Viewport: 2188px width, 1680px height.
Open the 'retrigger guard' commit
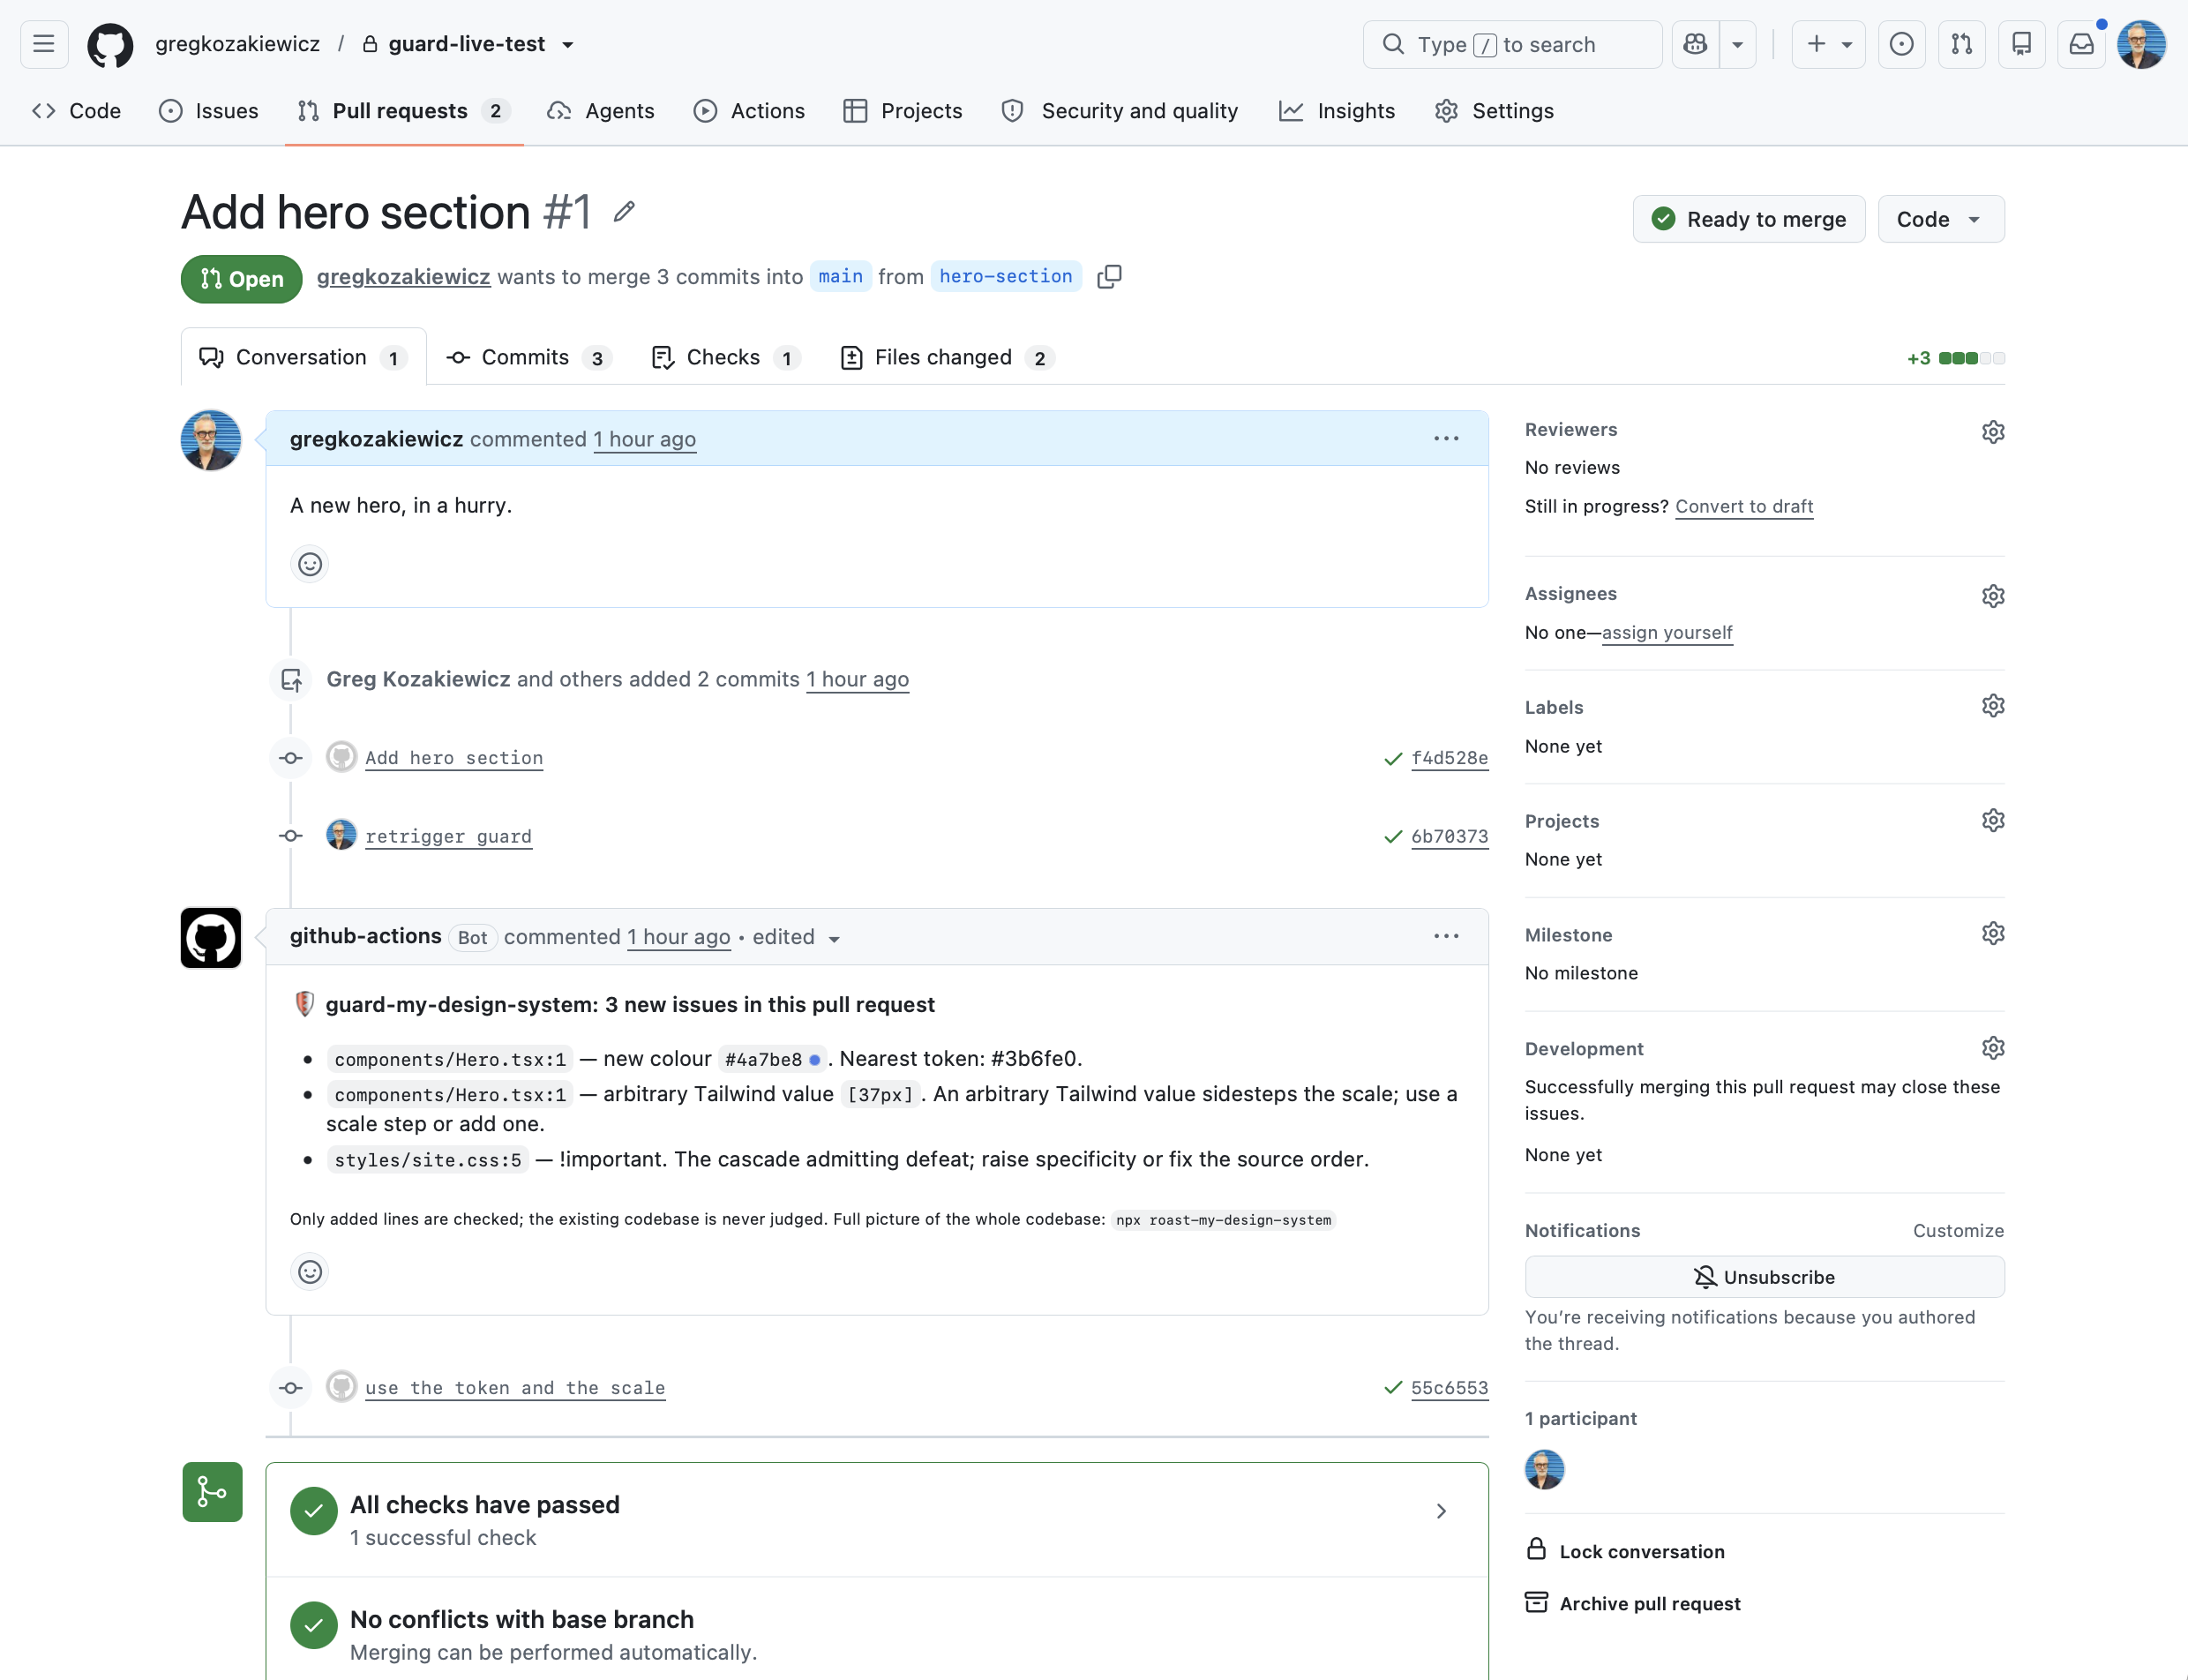(x=448, y=836)
